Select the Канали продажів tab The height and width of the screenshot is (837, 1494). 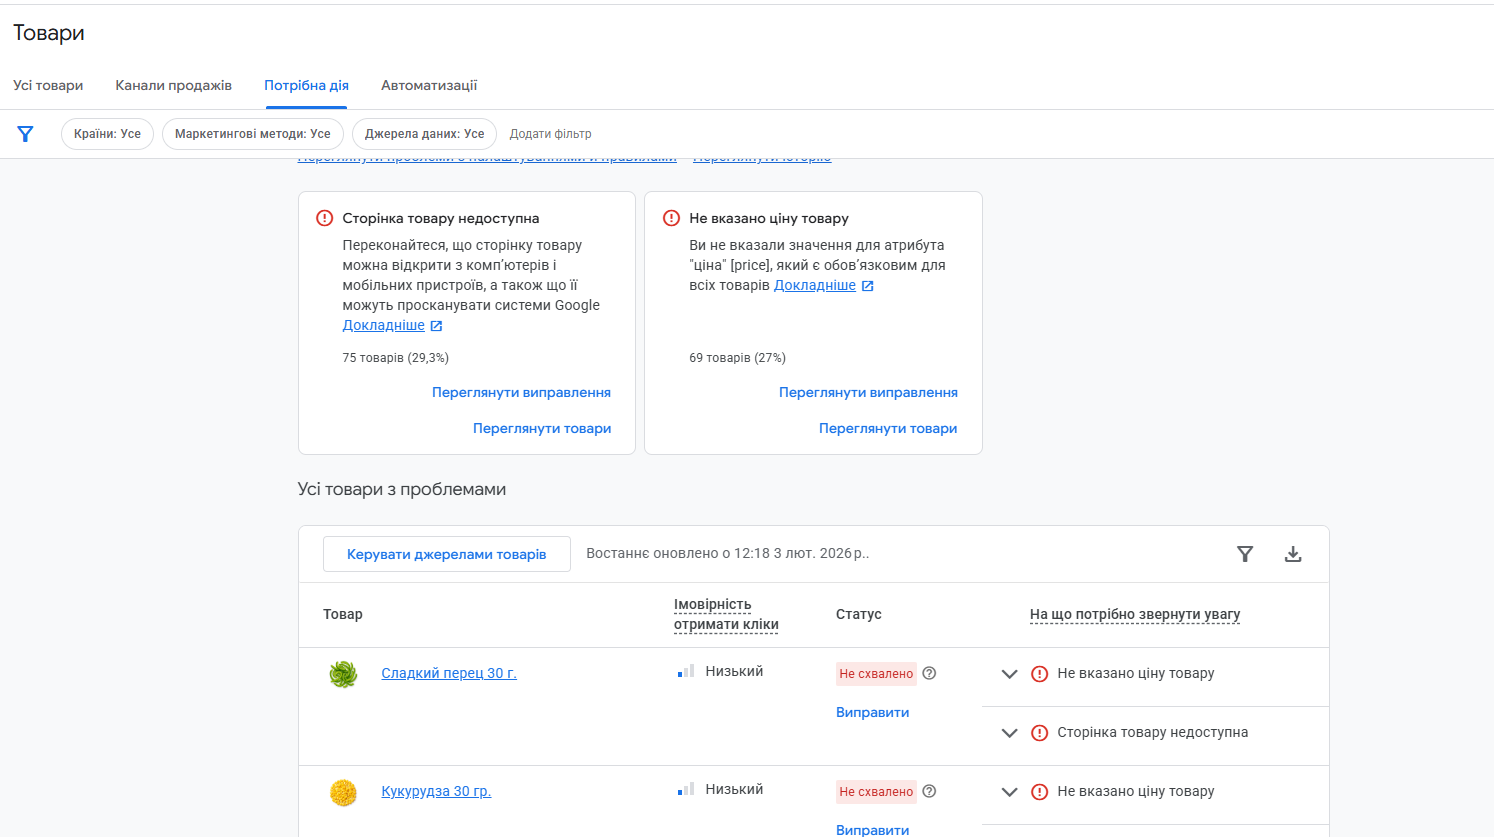[173, 85]
